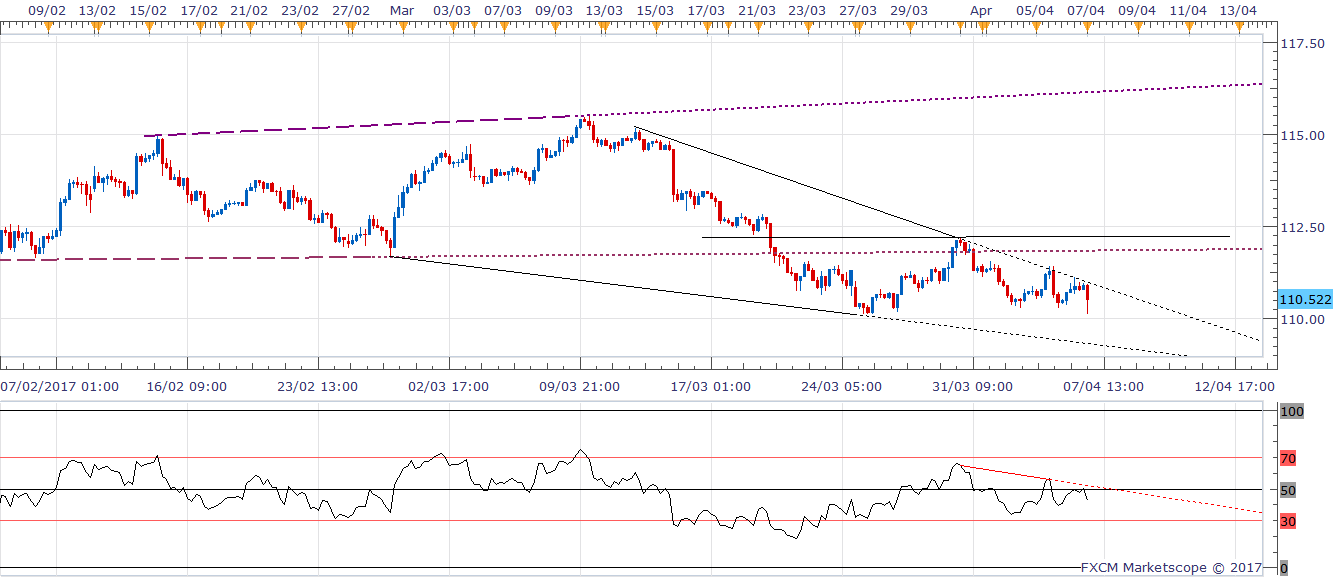Click the 11/04 date label on top axis
The width and height of the screenshot is (1343, 577).
(1187, 9)
